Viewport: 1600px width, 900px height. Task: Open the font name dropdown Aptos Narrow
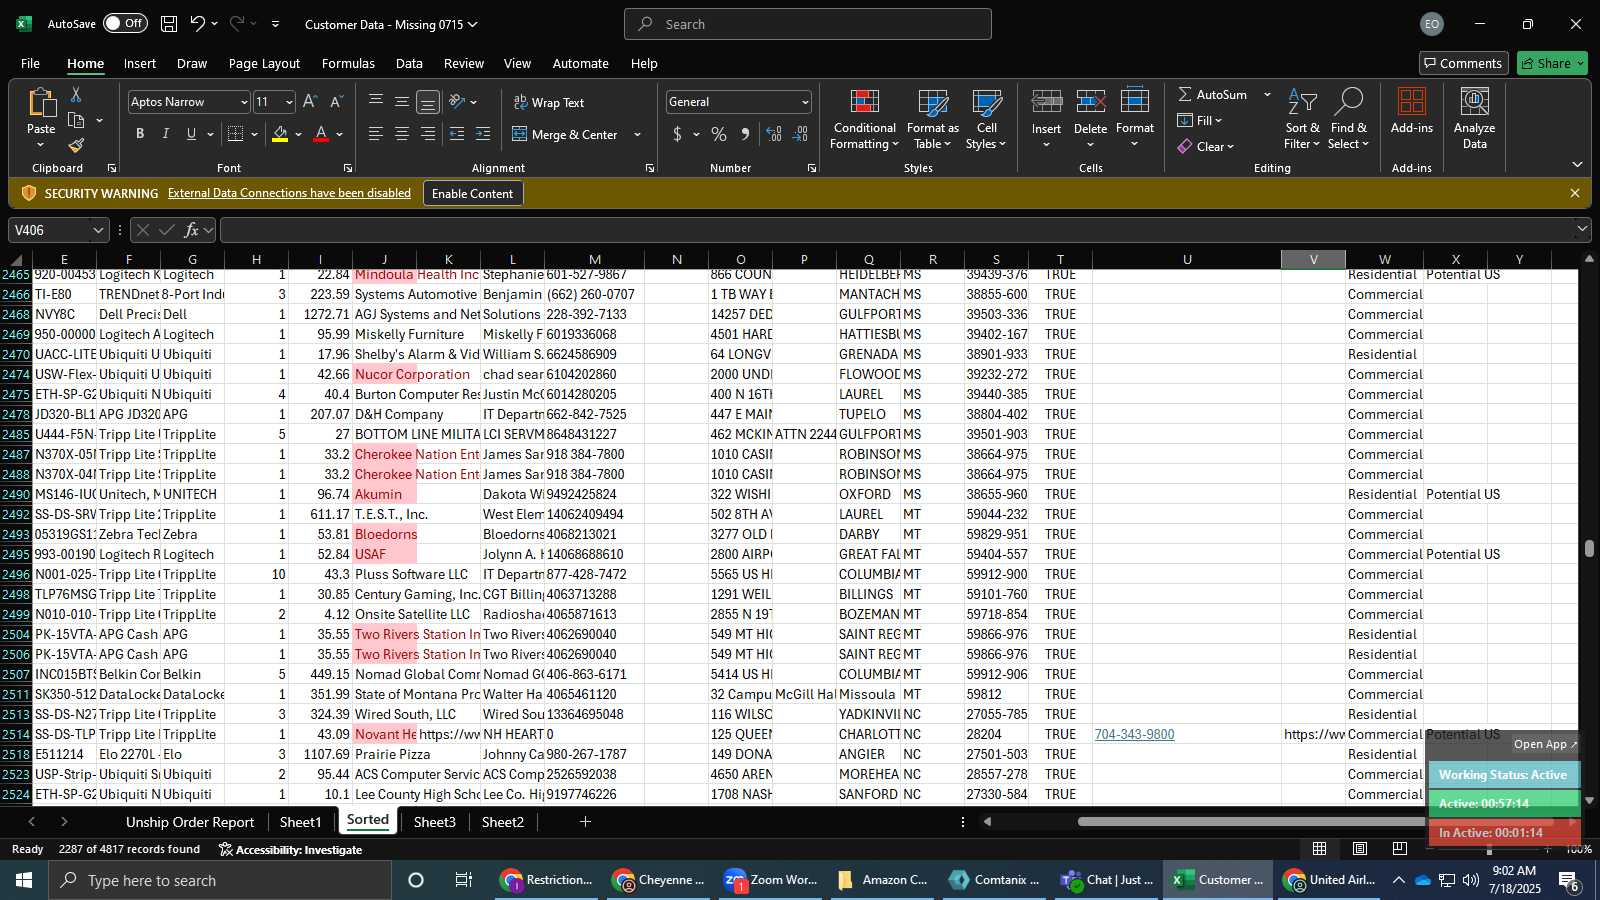tap(243, 102)
